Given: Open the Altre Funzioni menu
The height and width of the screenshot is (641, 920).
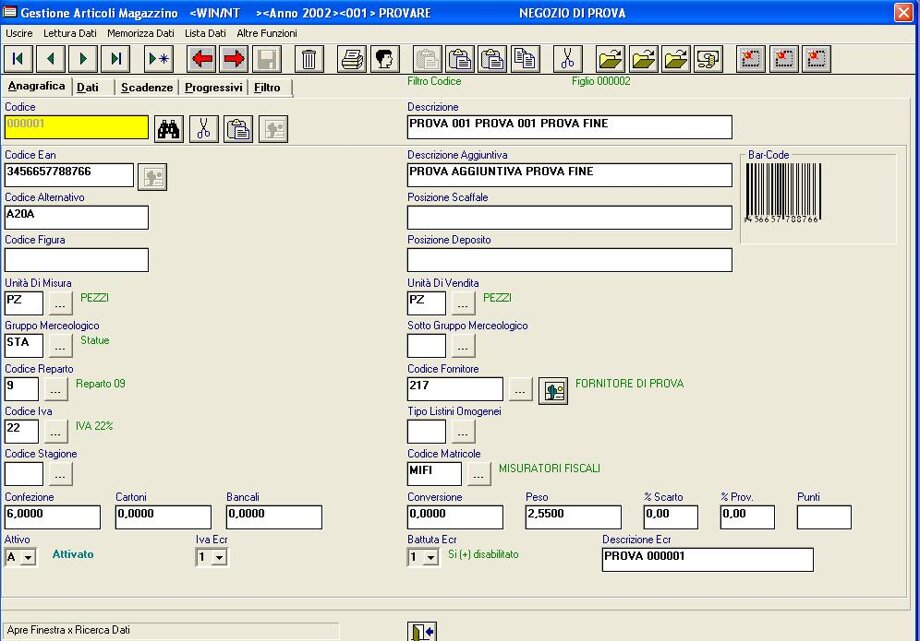Looking at the screenshot, I should [266, 33].
